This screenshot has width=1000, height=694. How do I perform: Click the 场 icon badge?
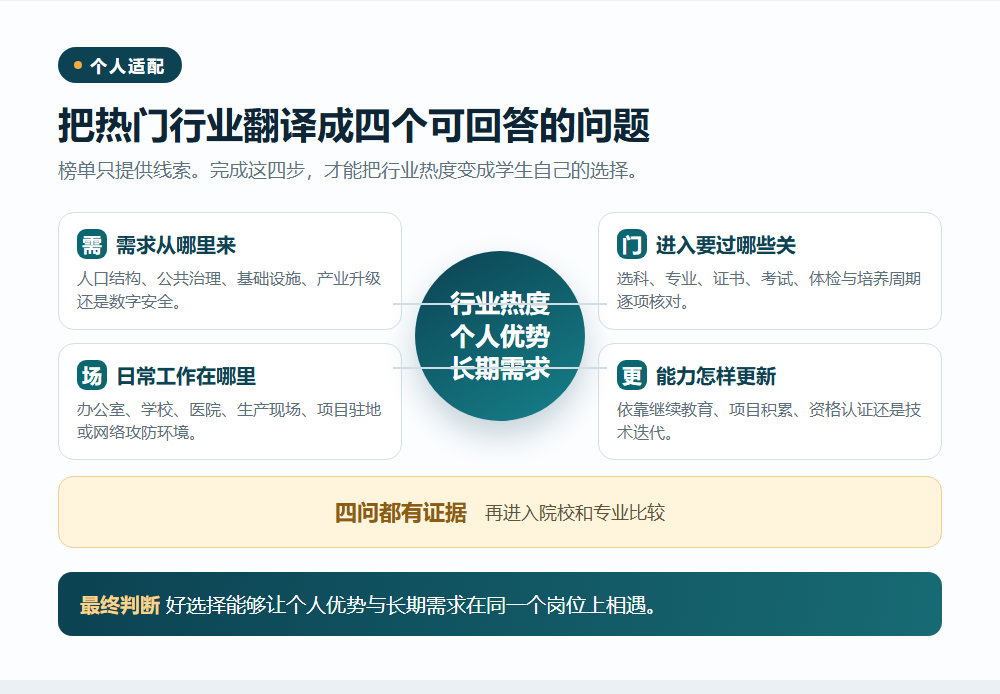[x=92, y=375]
